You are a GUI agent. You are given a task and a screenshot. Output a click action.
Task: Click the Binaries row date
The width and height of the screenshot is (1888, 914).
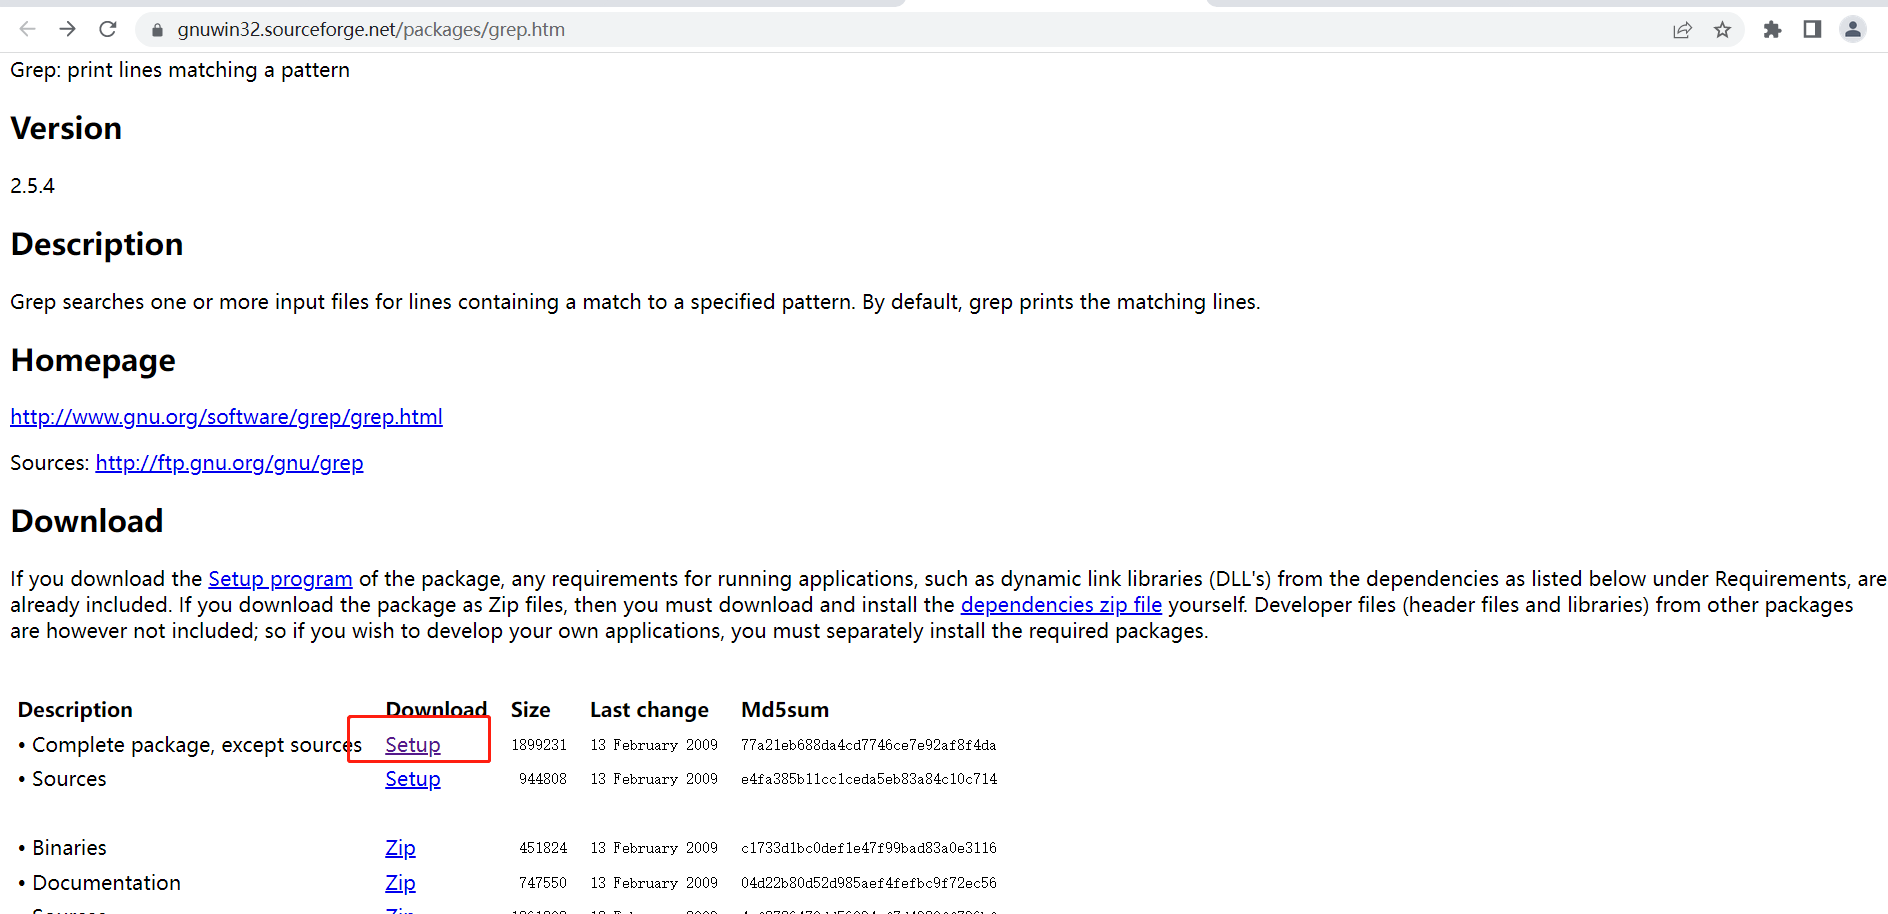click(654, 848)
